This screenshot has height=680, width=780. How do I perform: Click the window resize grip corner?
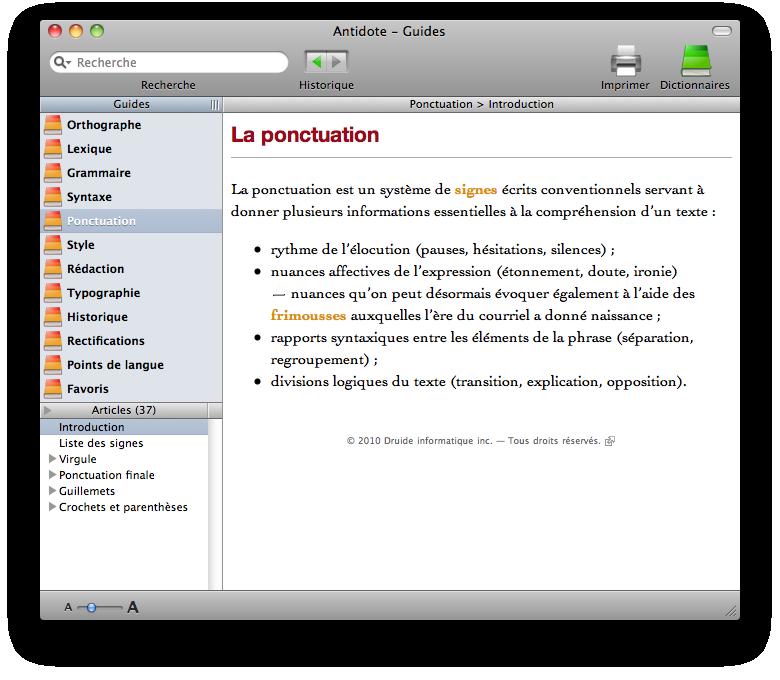pos(731,611)
